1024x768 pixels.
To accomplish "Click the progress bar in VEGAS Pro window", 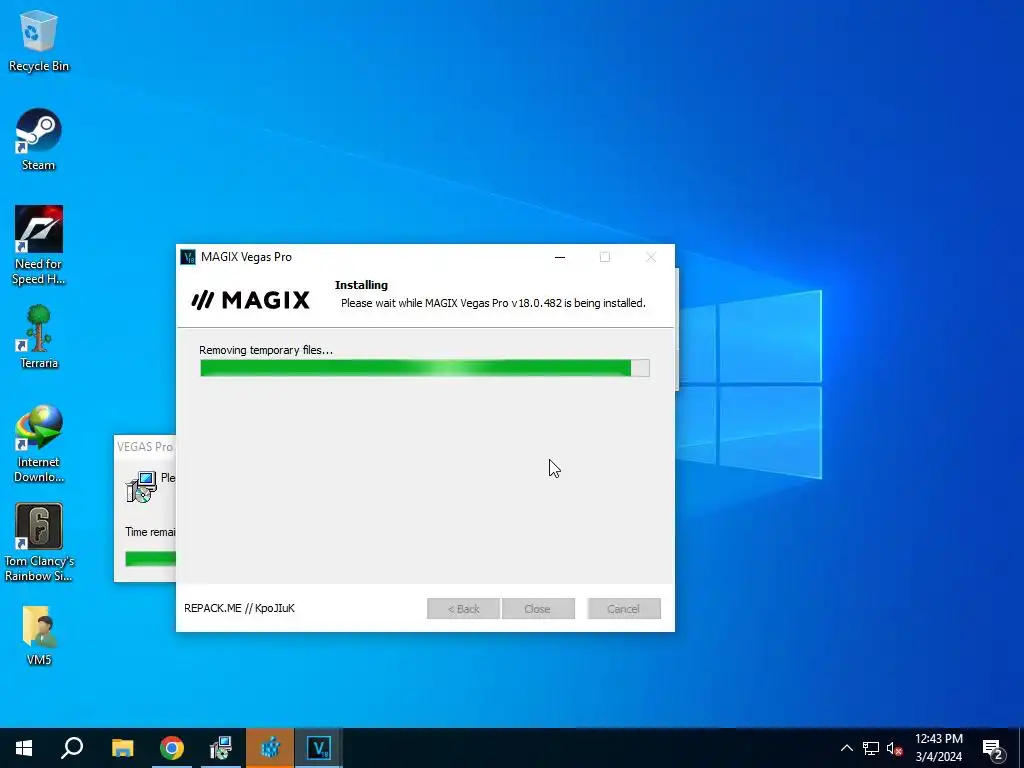I will click(151, 558).
